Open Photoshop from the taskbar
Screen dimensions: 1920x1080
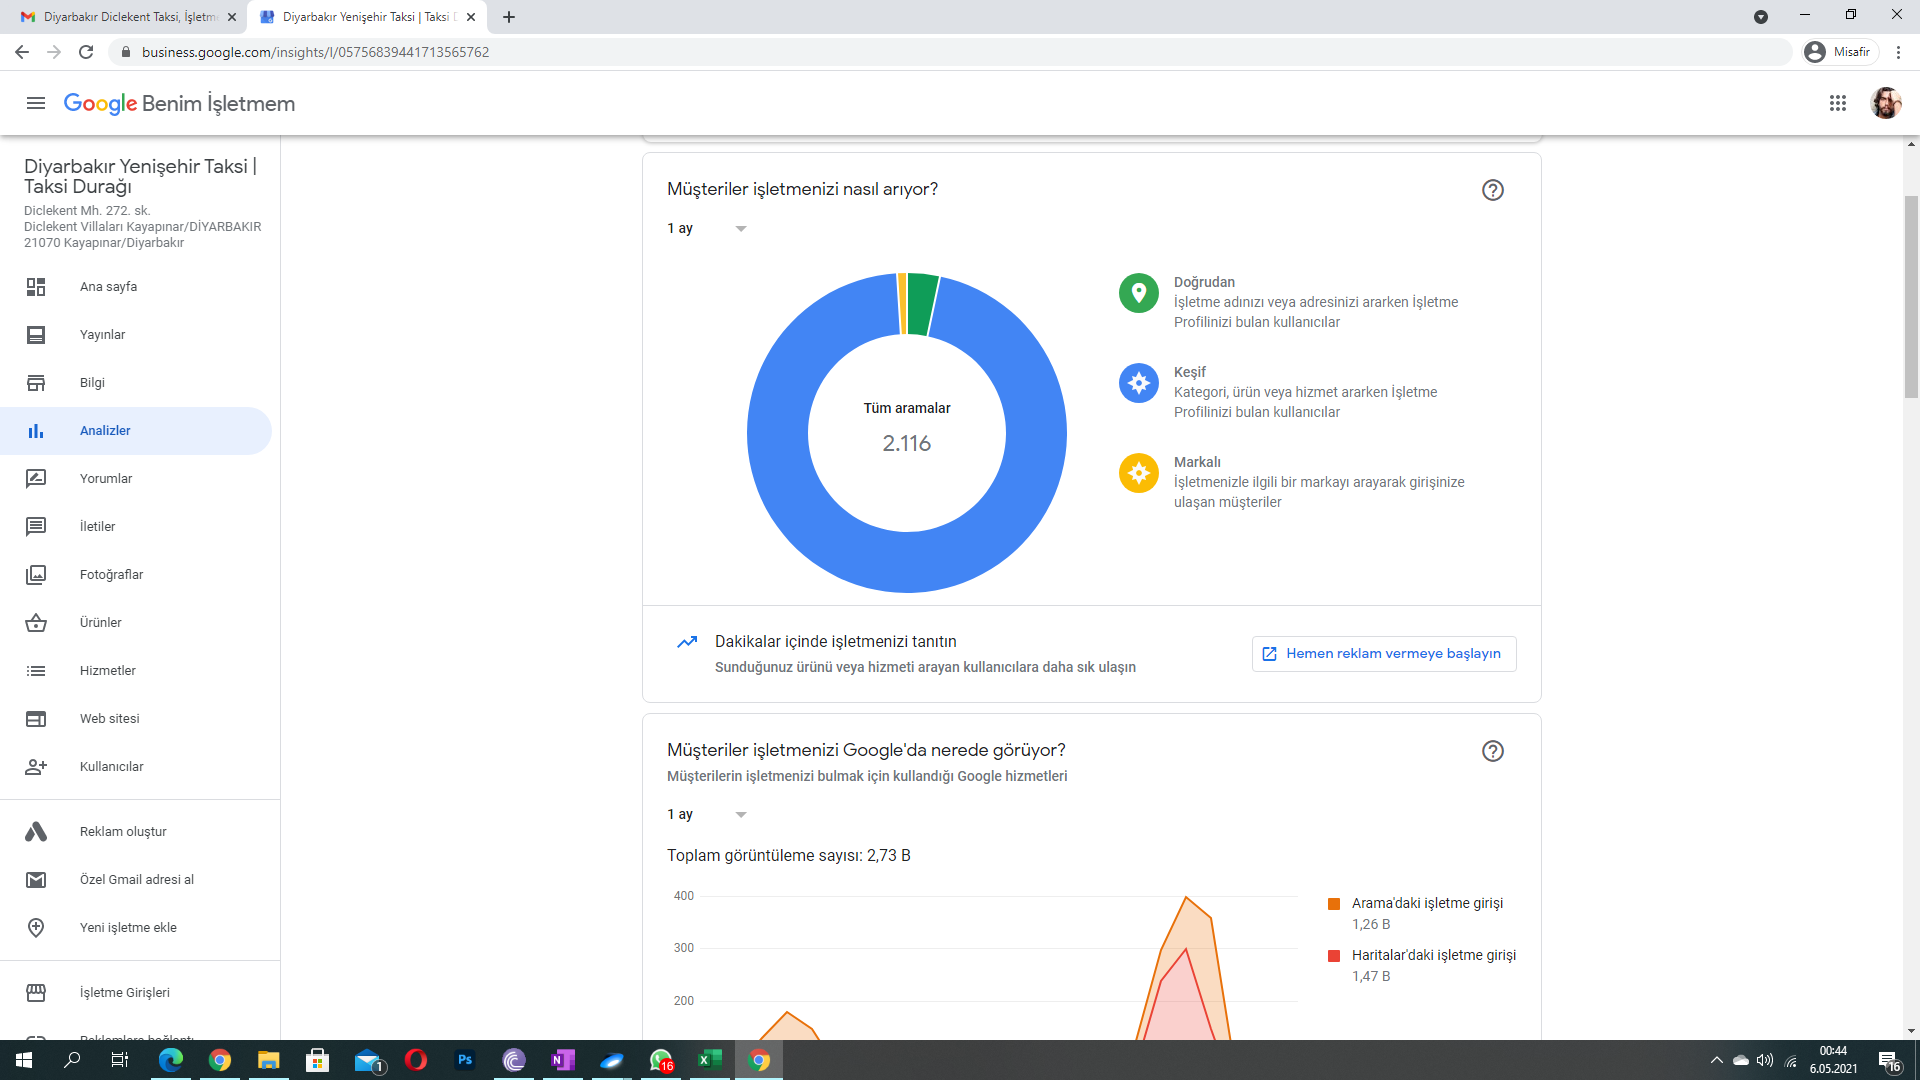point(465,1060)
